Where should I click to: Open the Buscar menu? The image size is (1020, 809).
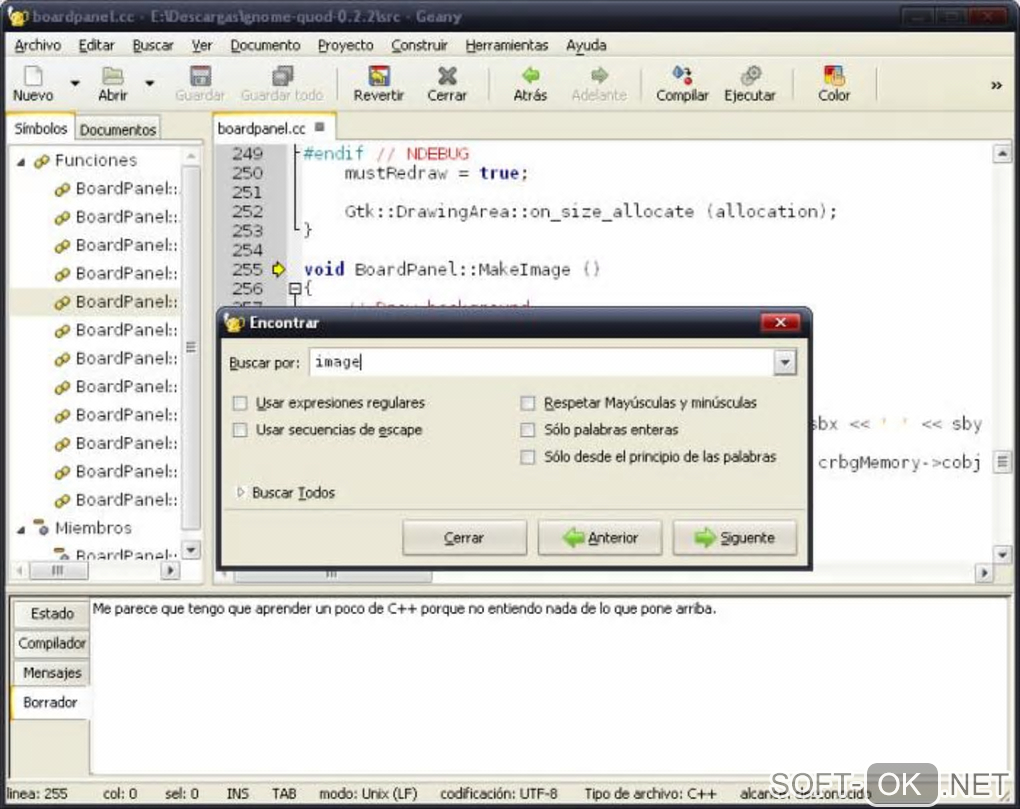[x=153, y=46]
